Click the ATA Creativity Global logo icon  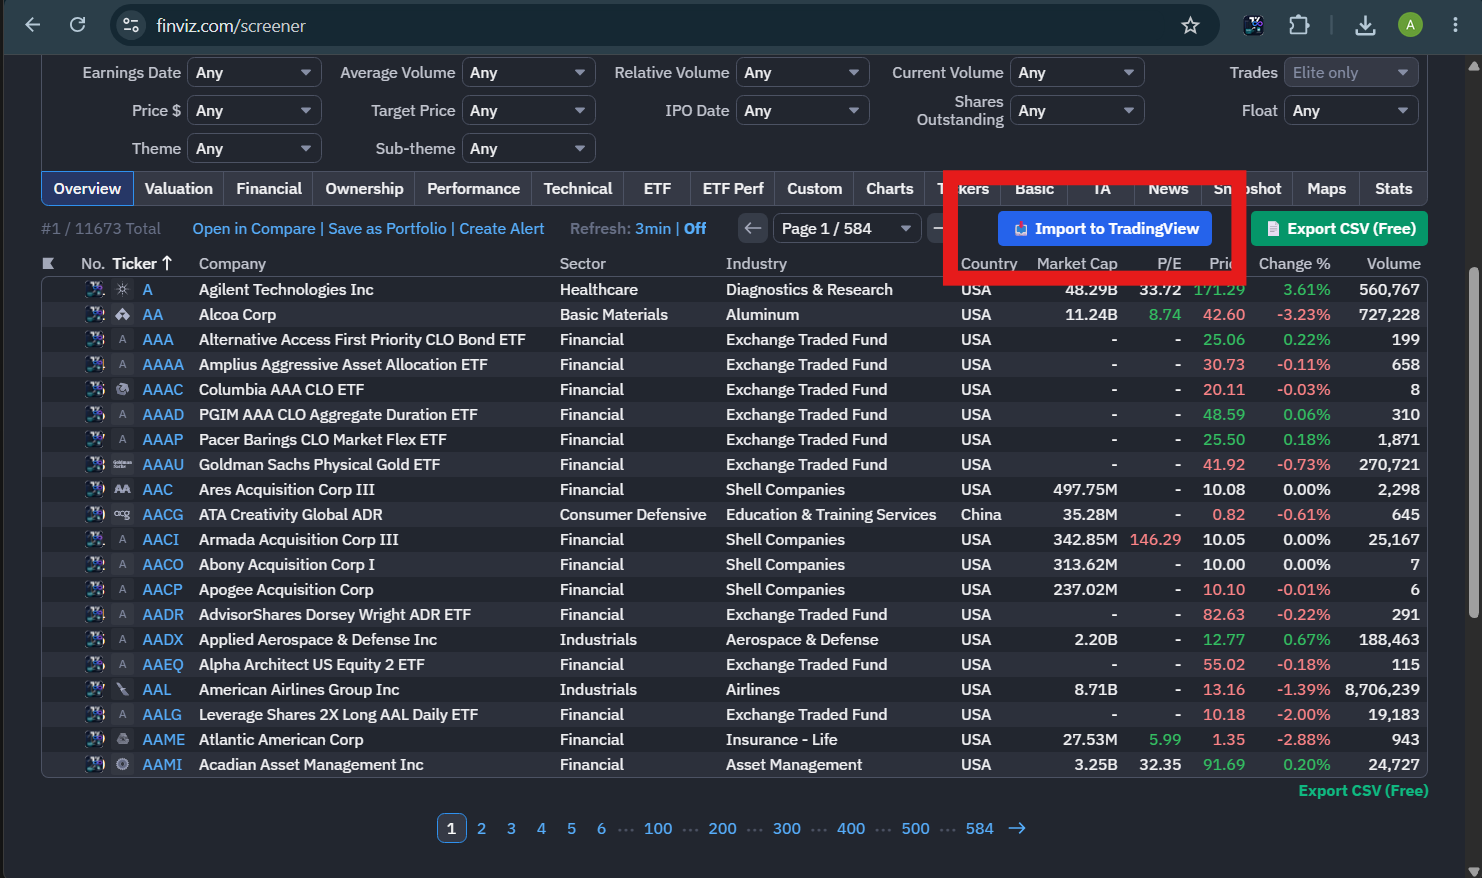click(x=123, y=514)
